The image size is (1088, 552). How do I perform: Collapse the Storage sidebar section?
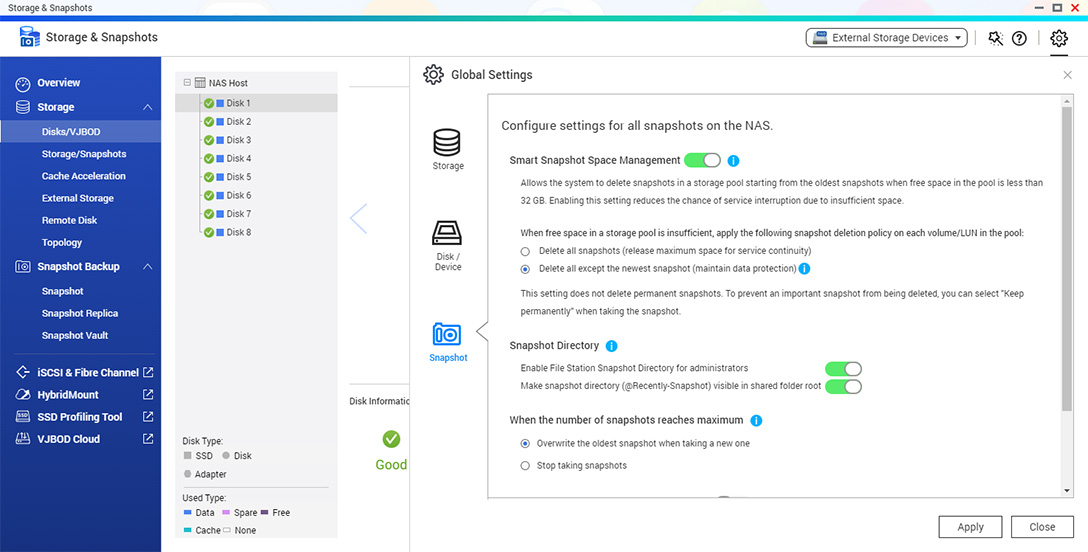147,107
